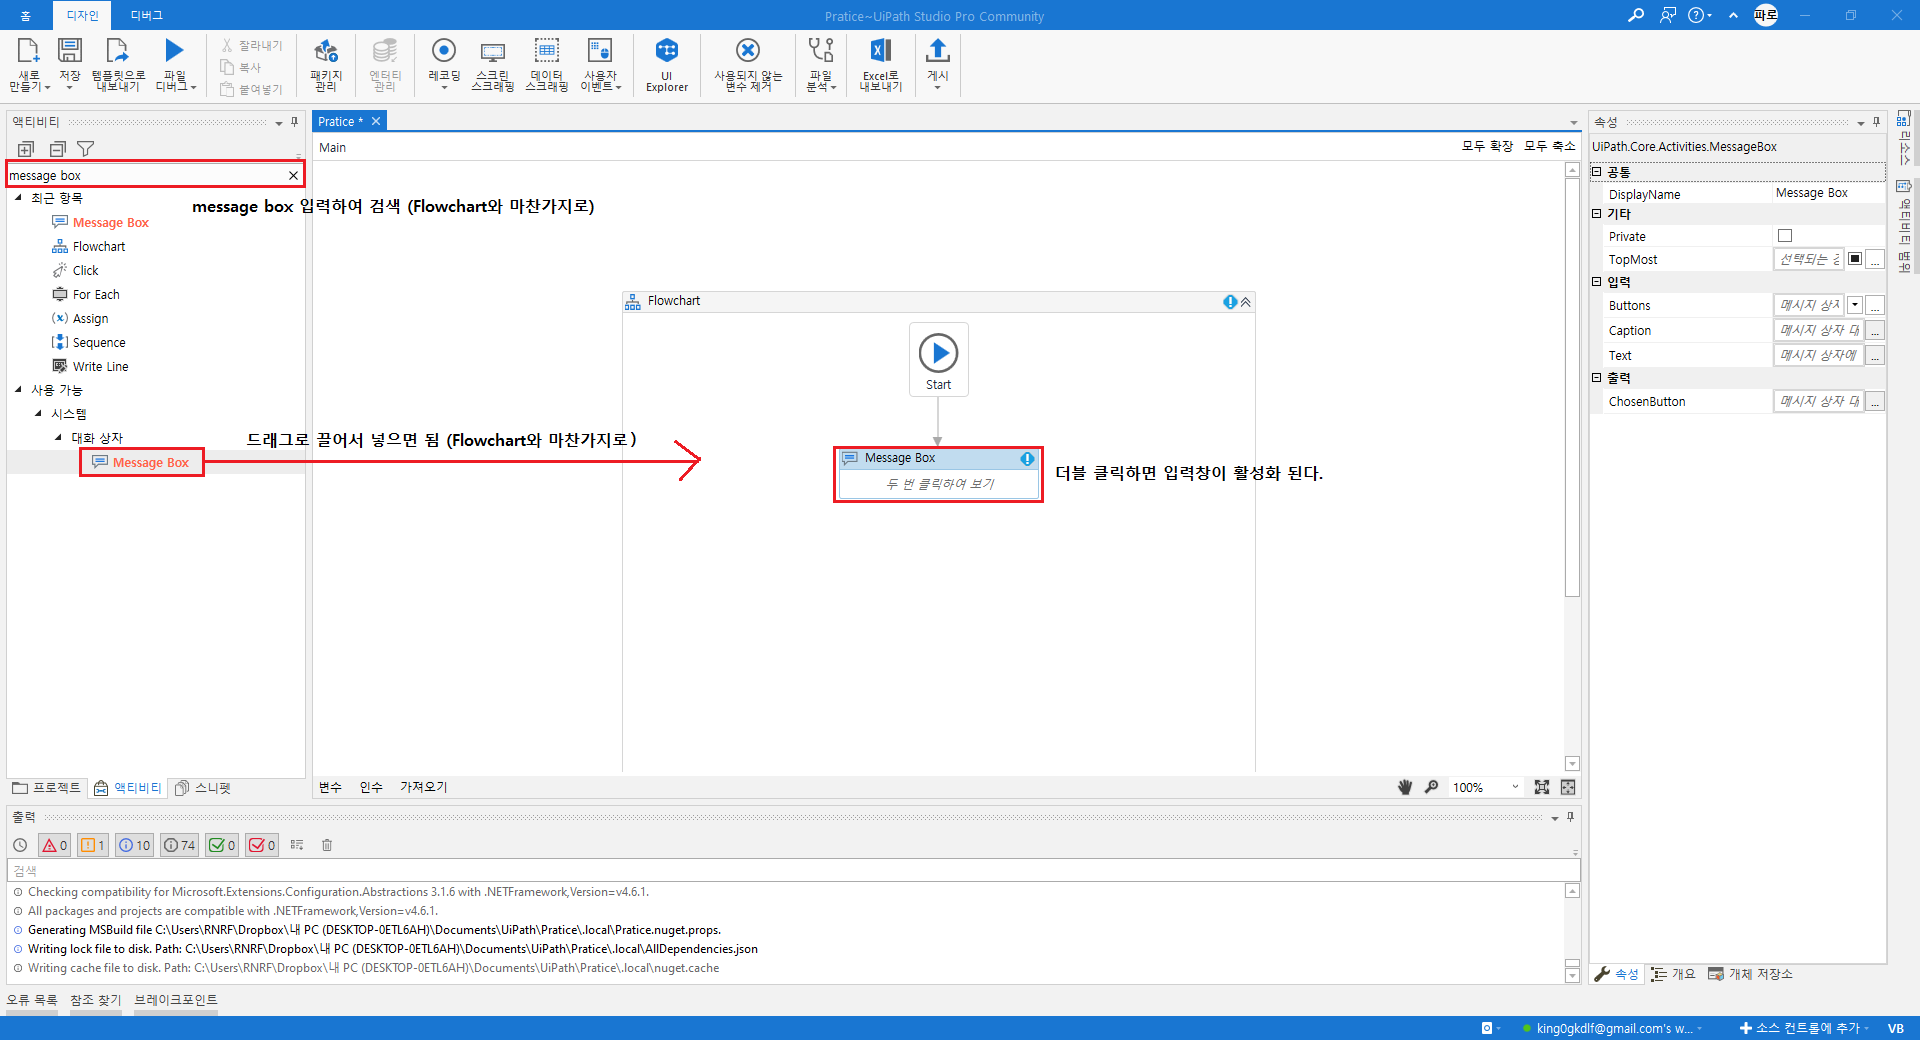Click the 게시 (Publish) icon
The image size is (1920, 1040).
(x=937, y=65)
